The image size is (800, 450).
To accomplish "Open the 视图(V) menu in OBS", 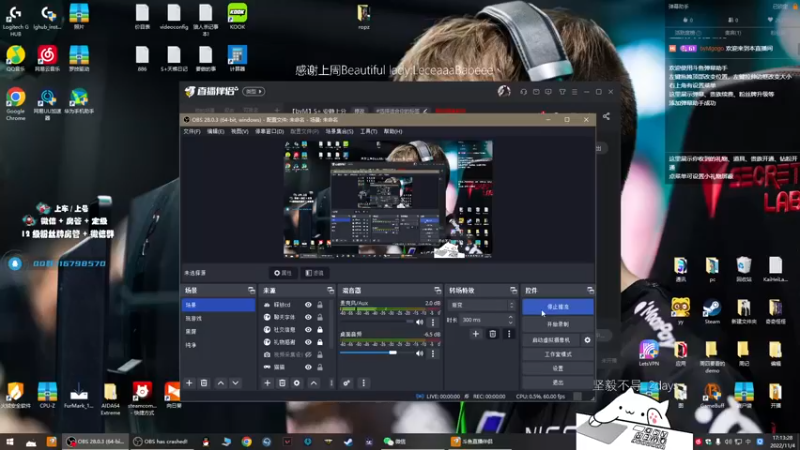I will [x=239, y=132].
